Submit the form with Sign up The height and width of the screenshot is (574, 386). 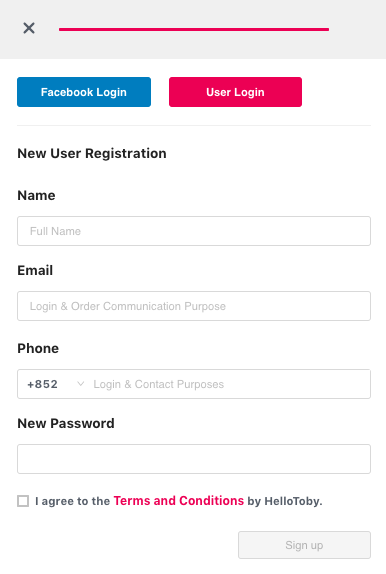(304, 545)
